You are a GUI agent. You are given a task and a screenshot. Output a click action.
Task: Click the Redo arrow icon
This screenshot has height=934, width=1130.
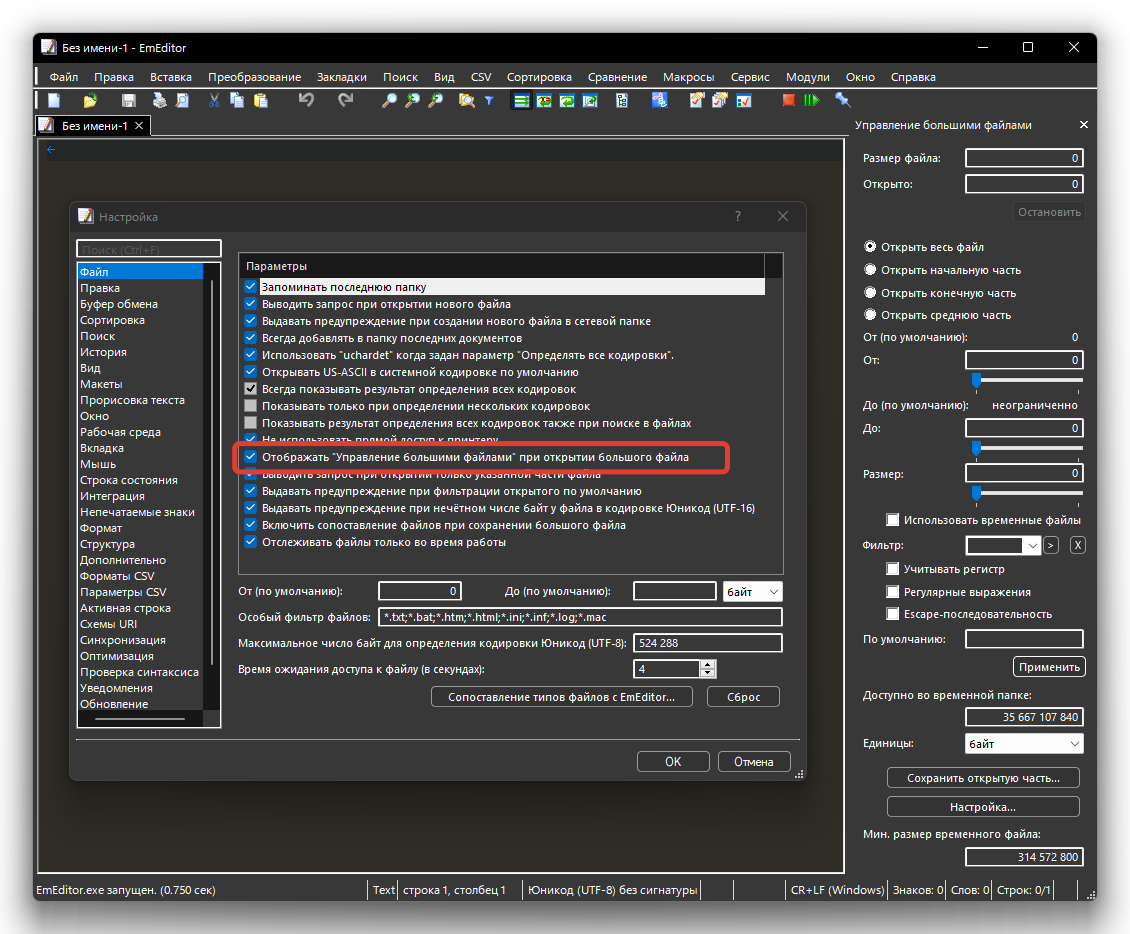tap(346, 100)
